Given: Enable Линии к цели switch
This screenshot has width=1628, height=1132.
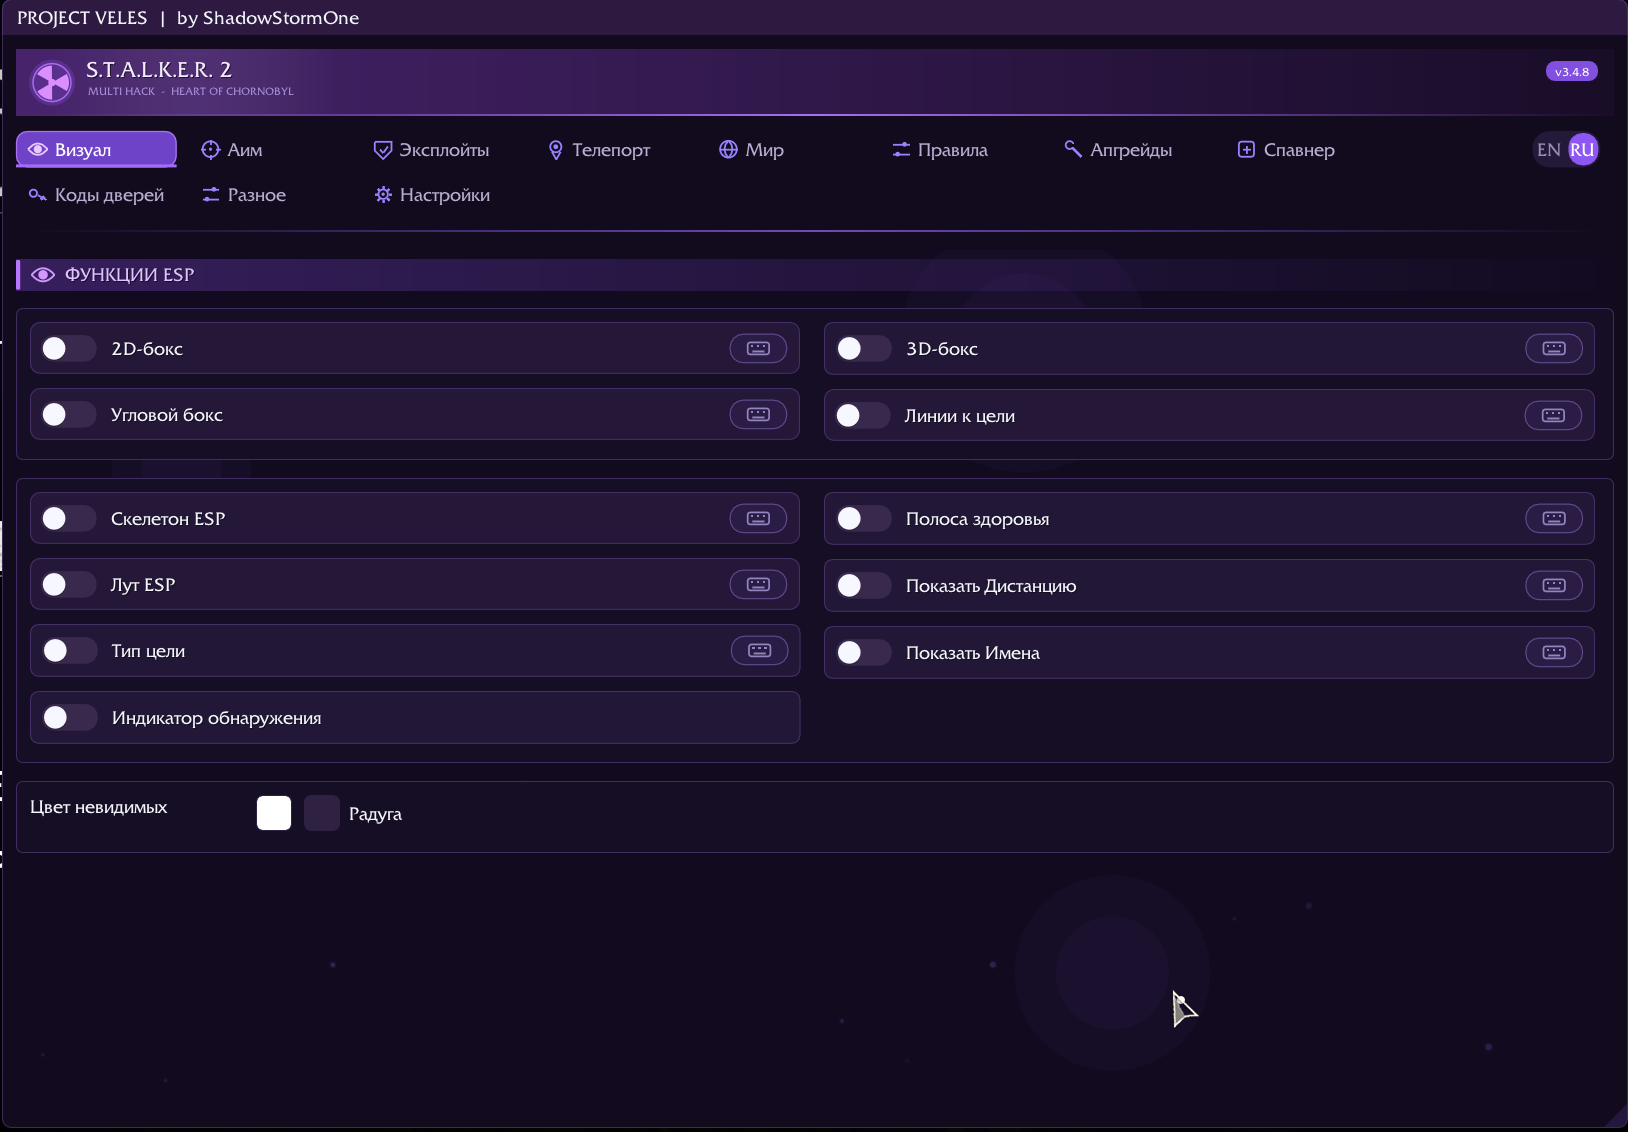Looking at the screenshot, I should click(862, 415).
